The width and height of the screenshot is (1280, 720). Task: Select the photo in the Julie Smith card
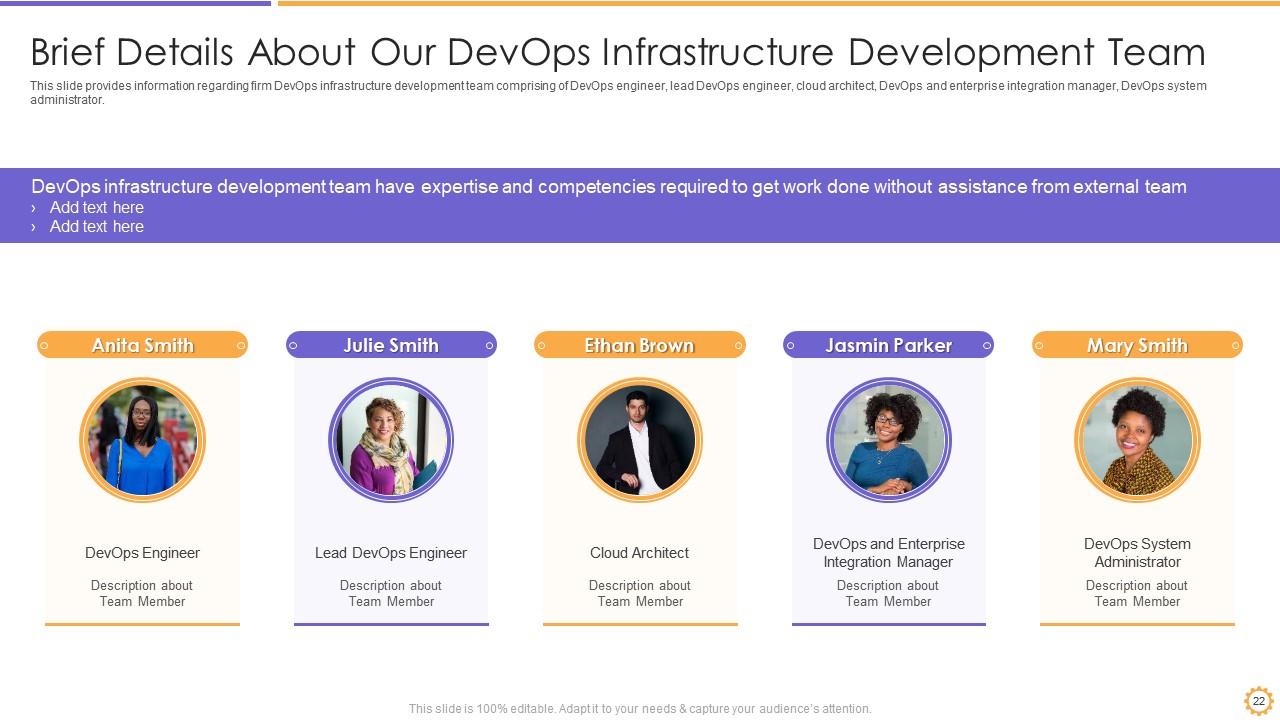point(391,440)
